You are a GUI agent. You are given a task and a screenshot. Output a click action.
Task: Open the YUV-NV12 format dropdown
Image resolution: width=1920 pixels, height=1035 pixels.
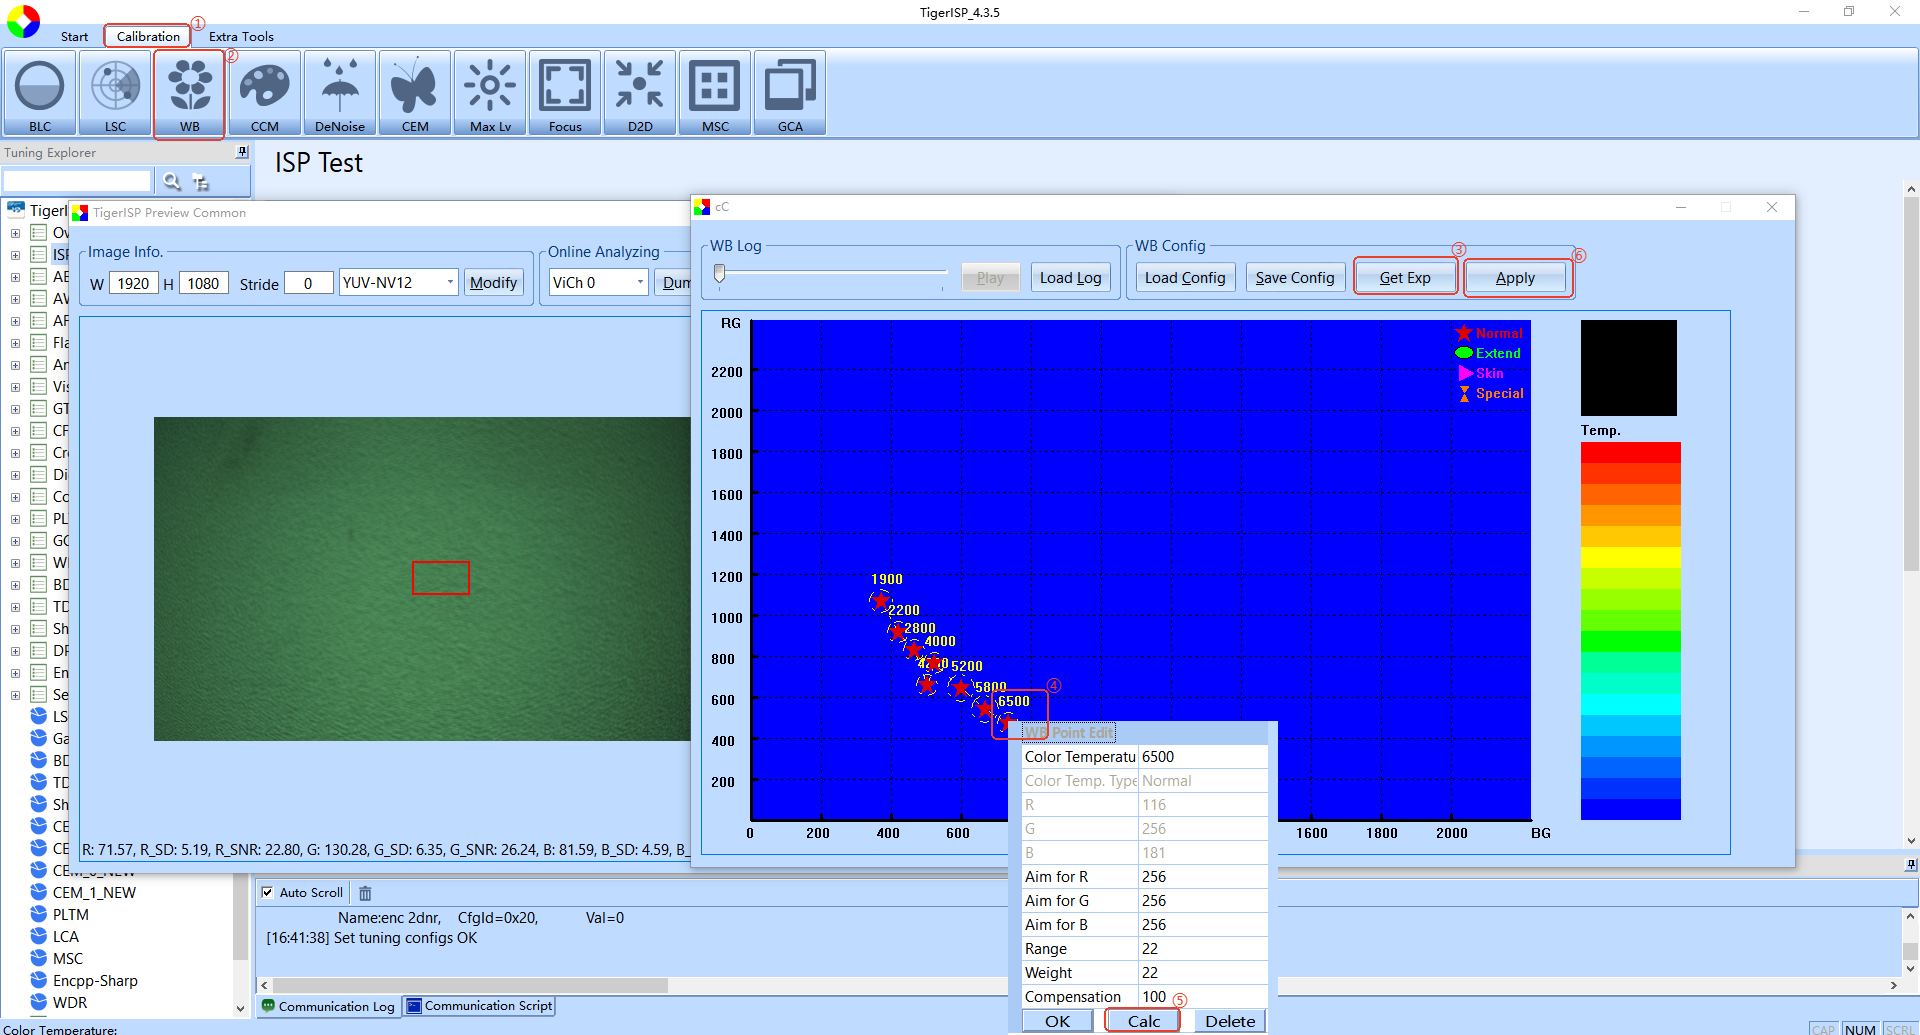click(x=398, y=283)
